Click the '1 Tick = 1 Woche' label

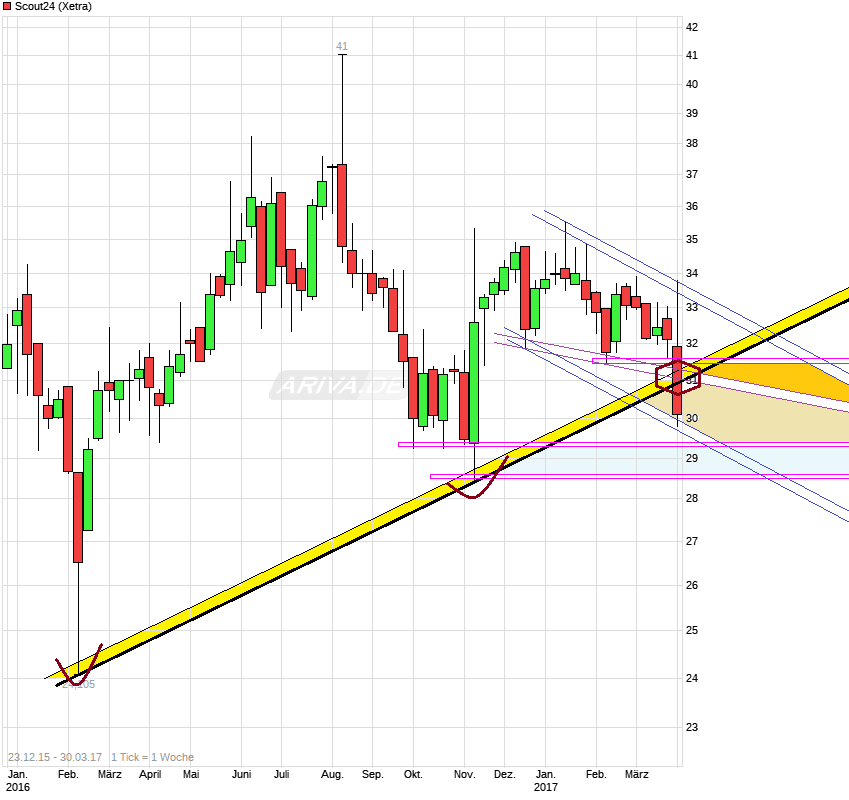coord(153,757)
